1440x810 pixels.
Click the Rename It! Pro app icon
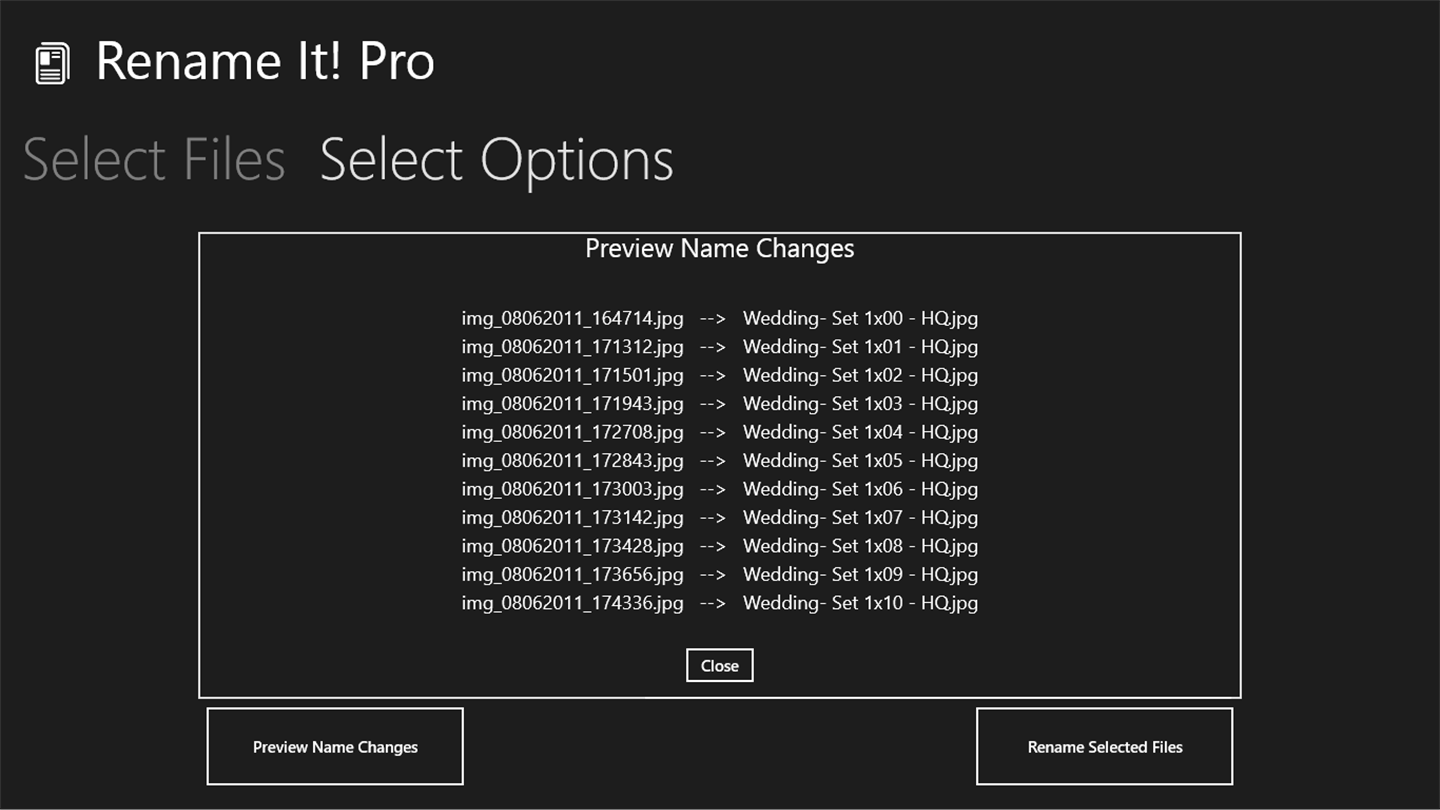[52, 64]
